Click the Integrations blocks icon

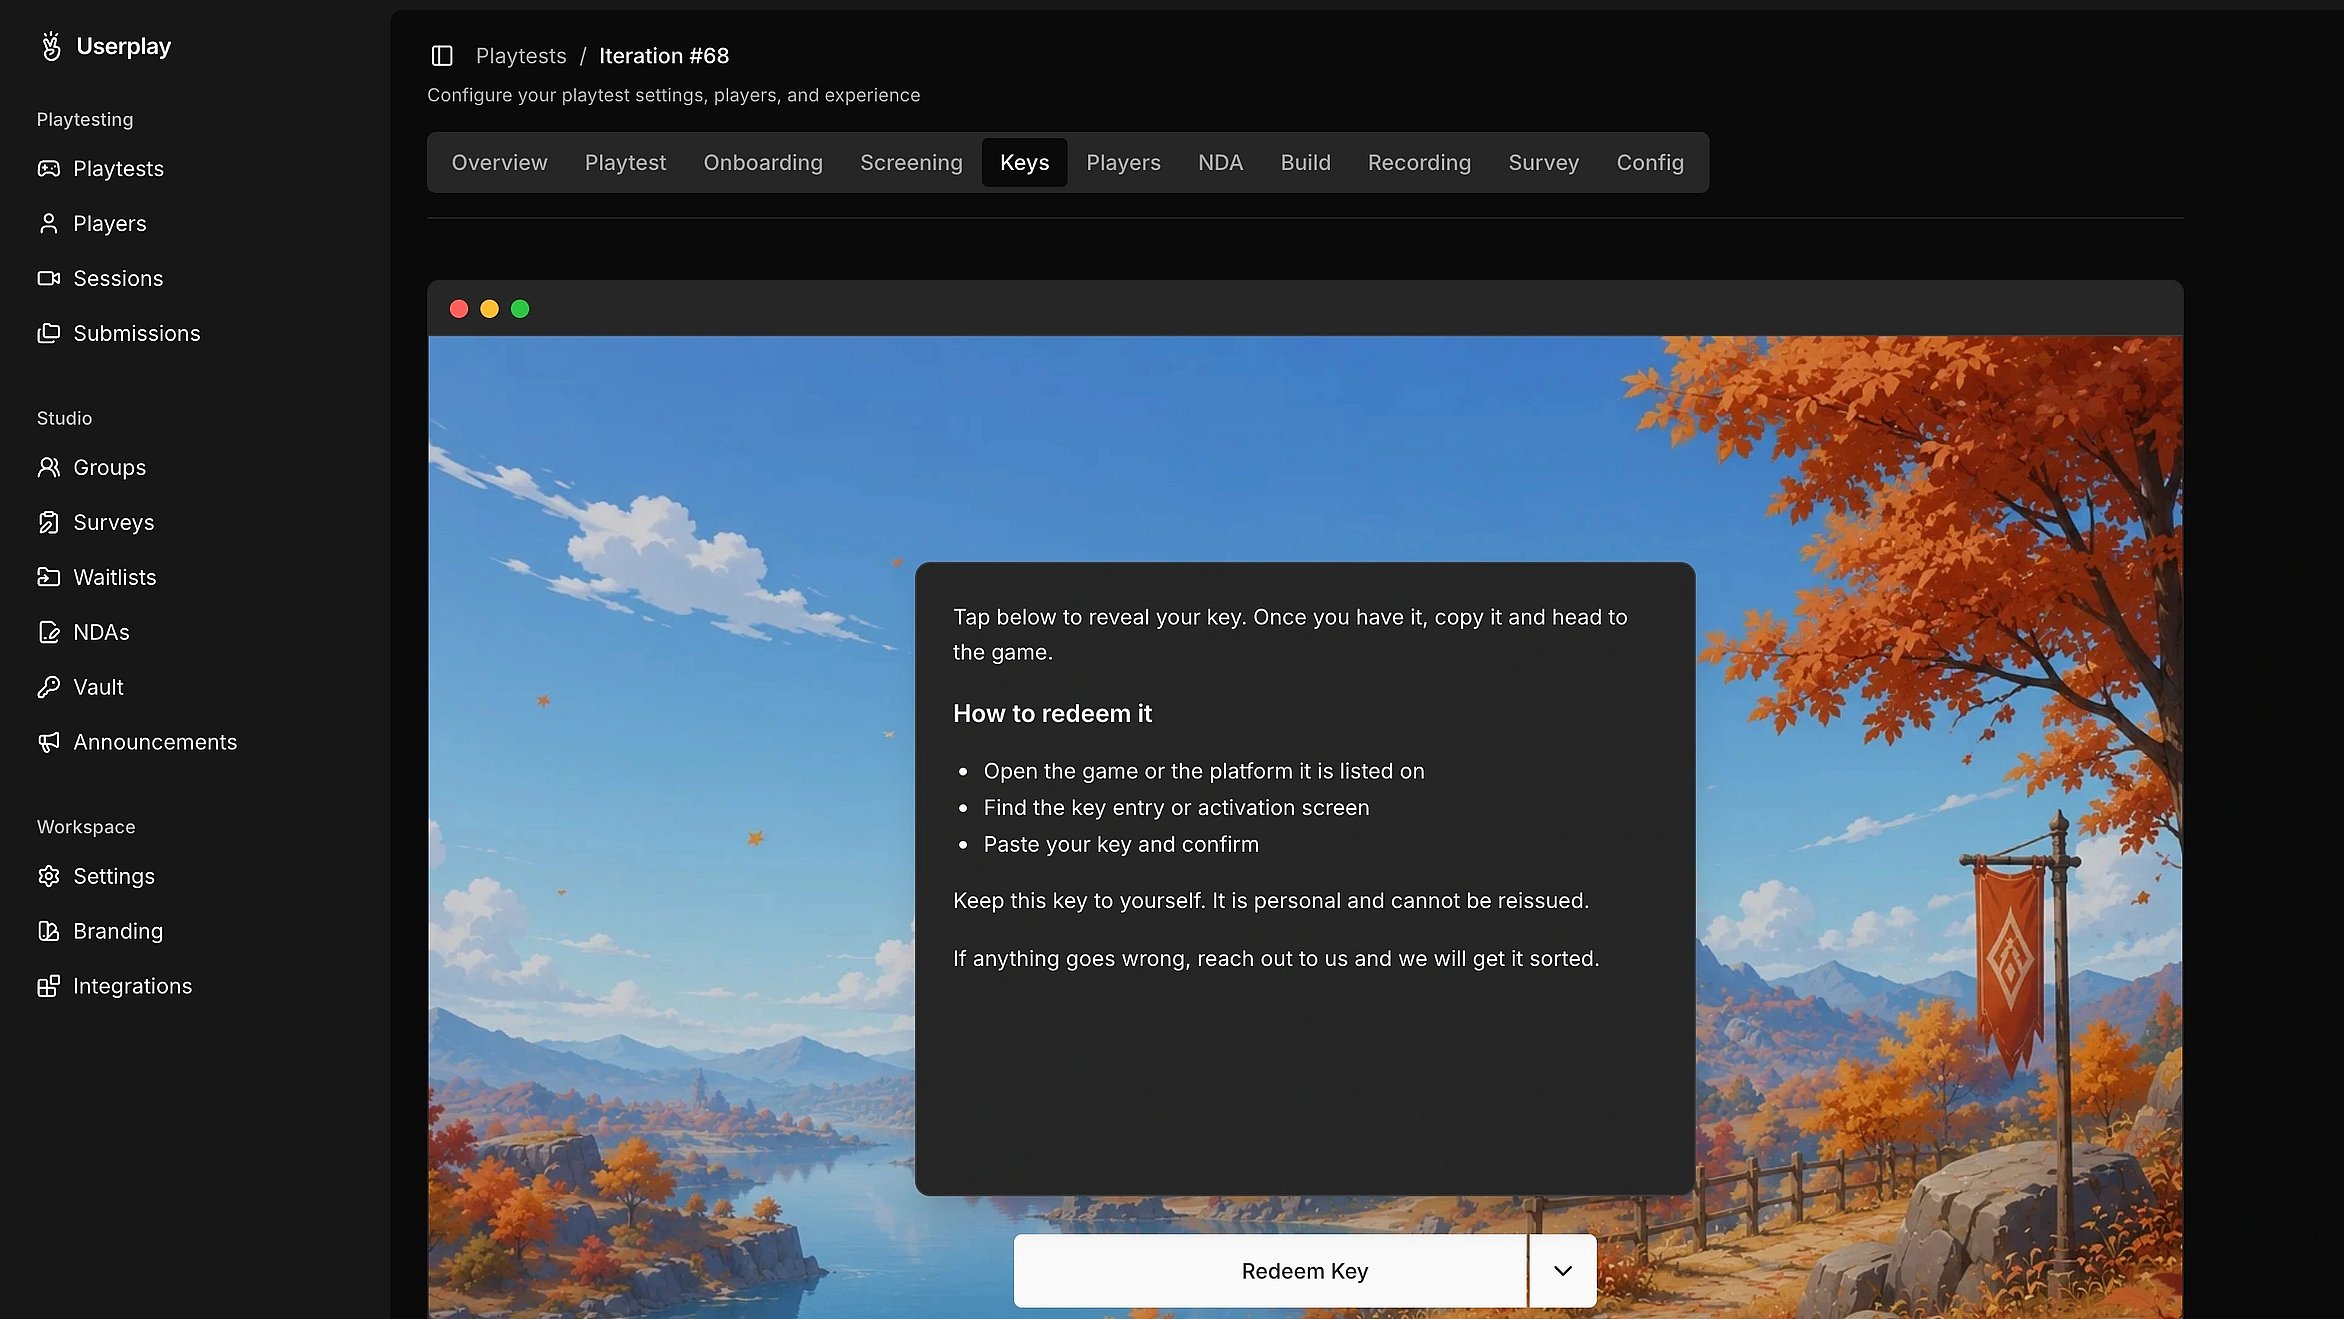[49, 986]
